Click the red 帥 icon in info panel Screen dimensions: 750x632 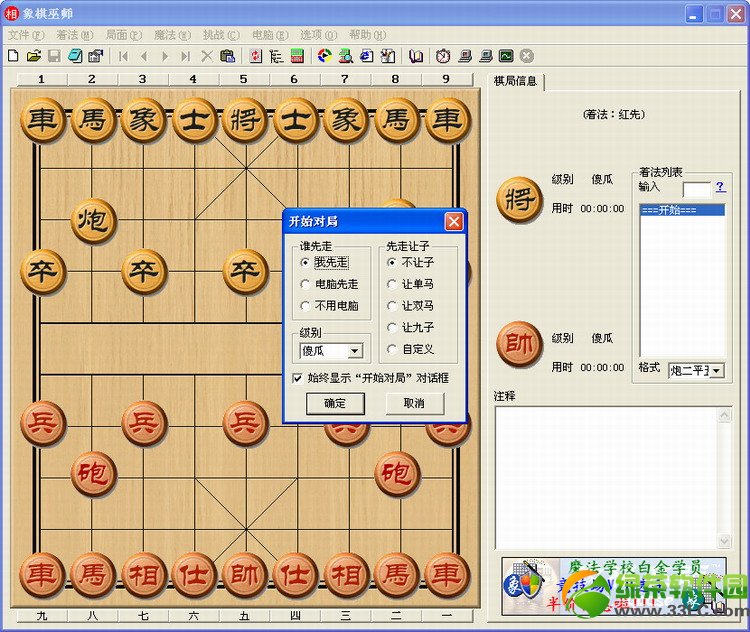click(520, 344)
